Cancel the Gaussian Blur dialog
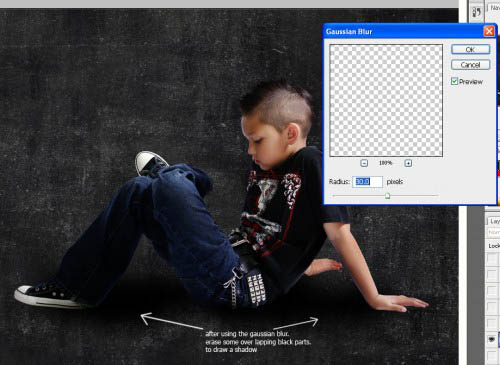Image resolution: width=500 pixels, height=365 pixels. pos(470,65)
